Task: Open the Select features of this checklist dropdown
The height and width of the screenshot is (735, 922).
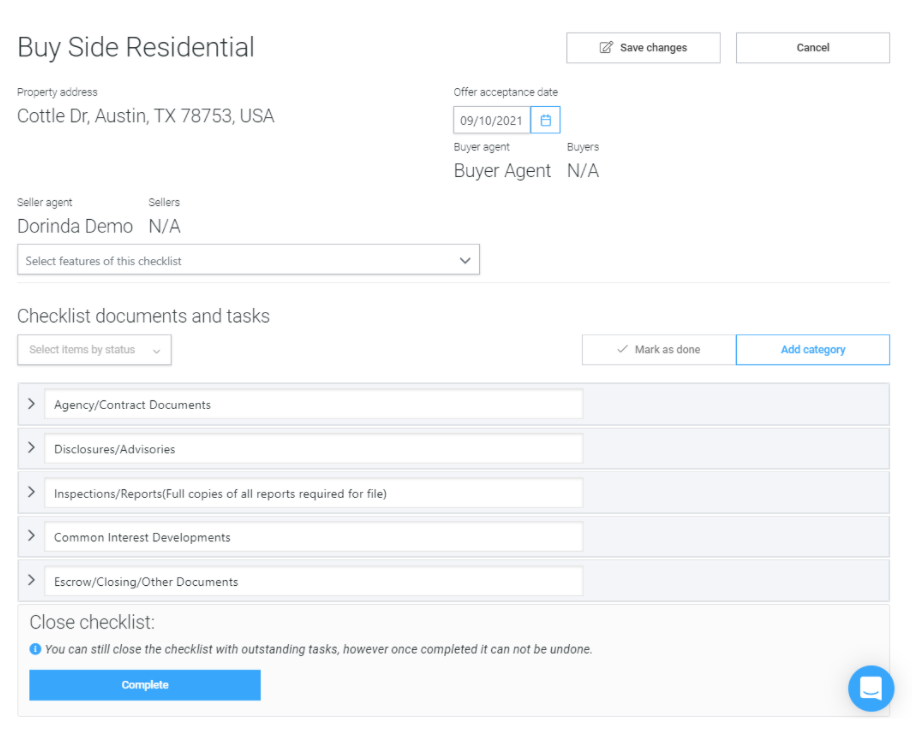Action: pyautogui.click(x=248, y=260)
